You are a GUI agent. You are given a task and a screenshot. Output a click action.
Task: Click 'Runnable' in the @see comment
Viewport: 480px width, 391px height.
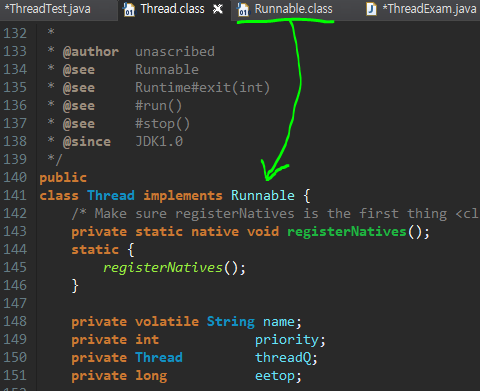167,70
